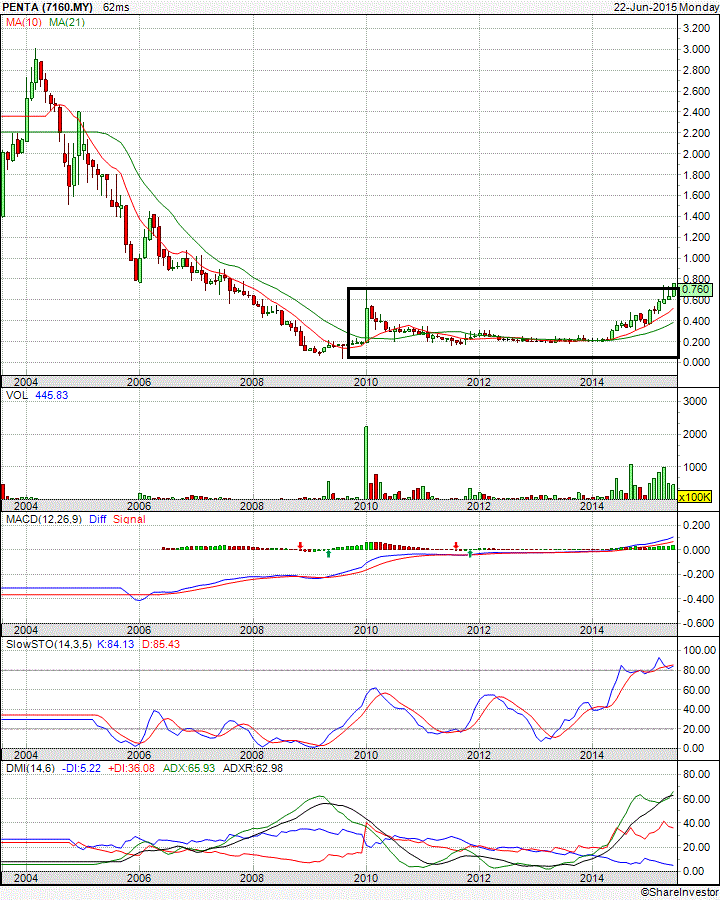Click the 2006 label on price chart axis
This screenshot has width=728, height=900.
click(138, 382)
